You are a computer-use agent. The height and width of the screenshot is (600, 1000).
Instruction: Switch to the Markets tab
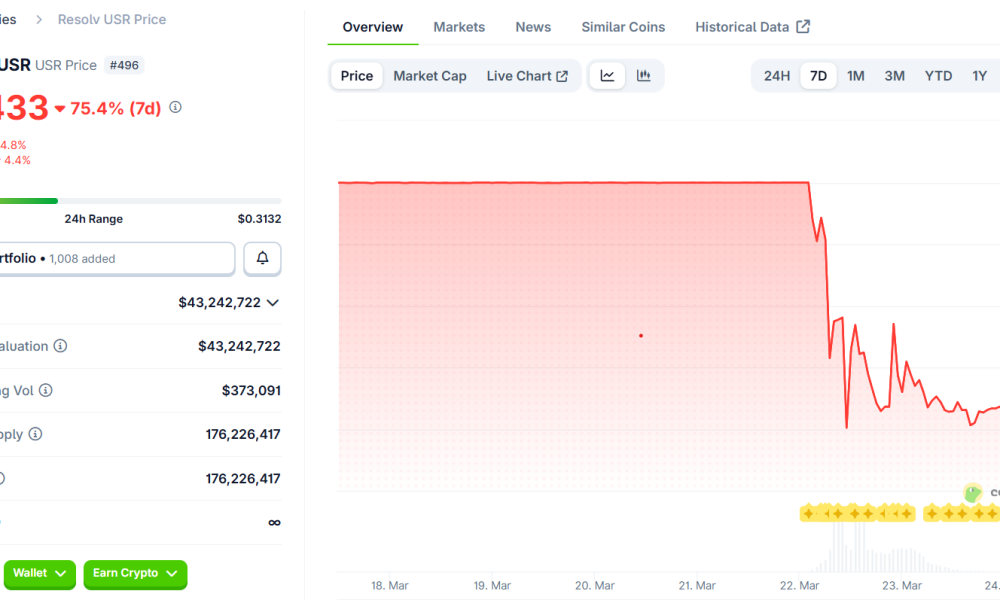click(x=459, y=27)
